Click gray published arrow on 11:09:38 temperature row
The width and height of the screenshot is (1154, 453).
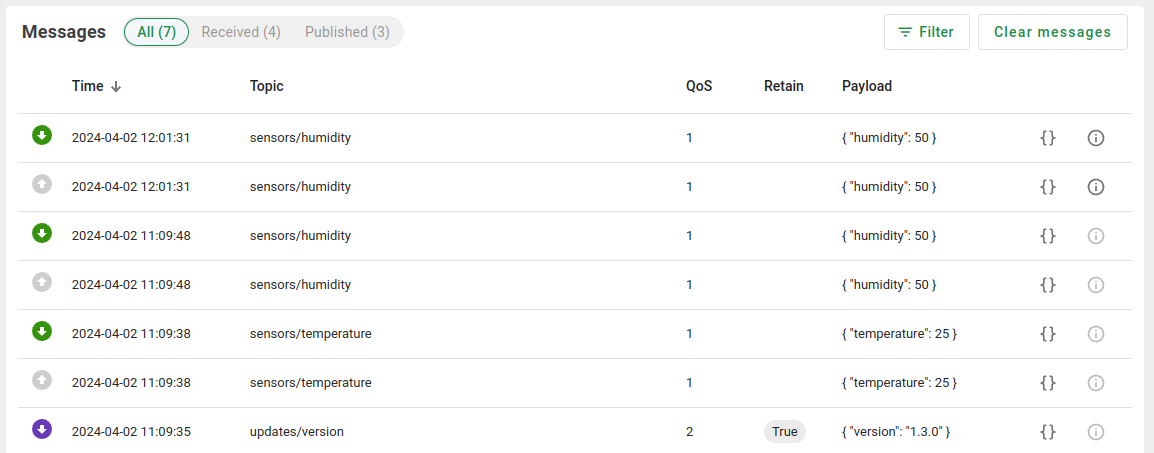click(42, 380)
